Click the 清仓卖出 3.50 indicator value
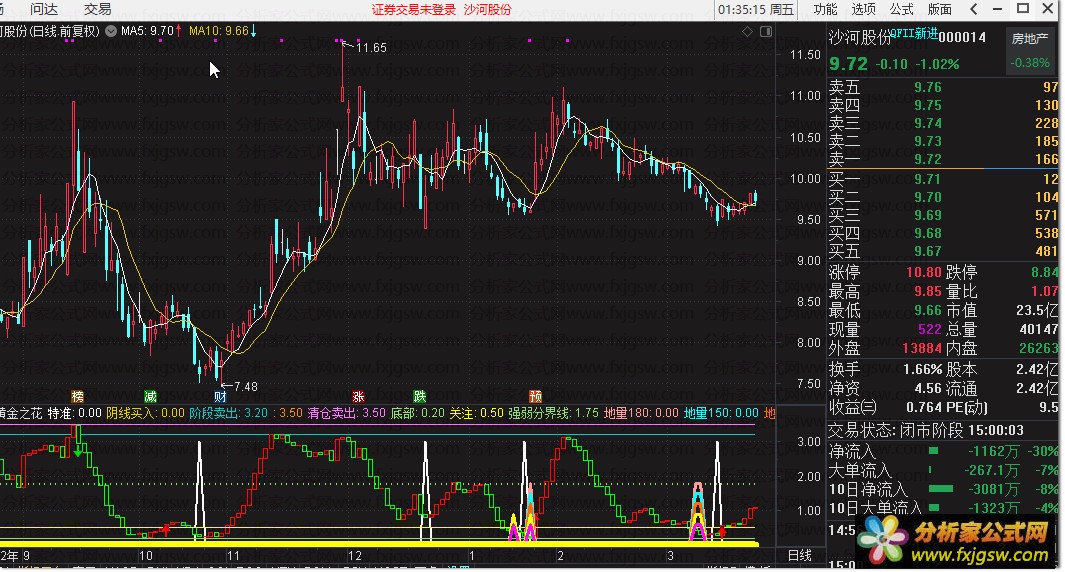This screenshot has height=572, width=1065. click(x=346, y=413)
